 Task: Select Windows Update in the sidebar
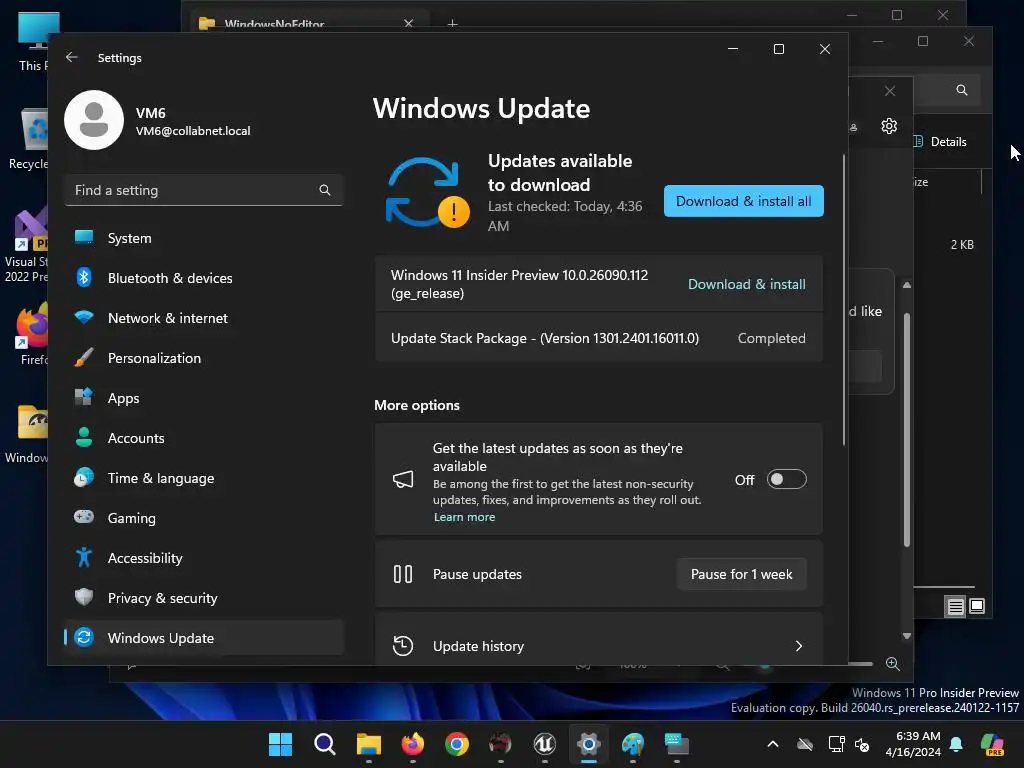tap(204, 637)
